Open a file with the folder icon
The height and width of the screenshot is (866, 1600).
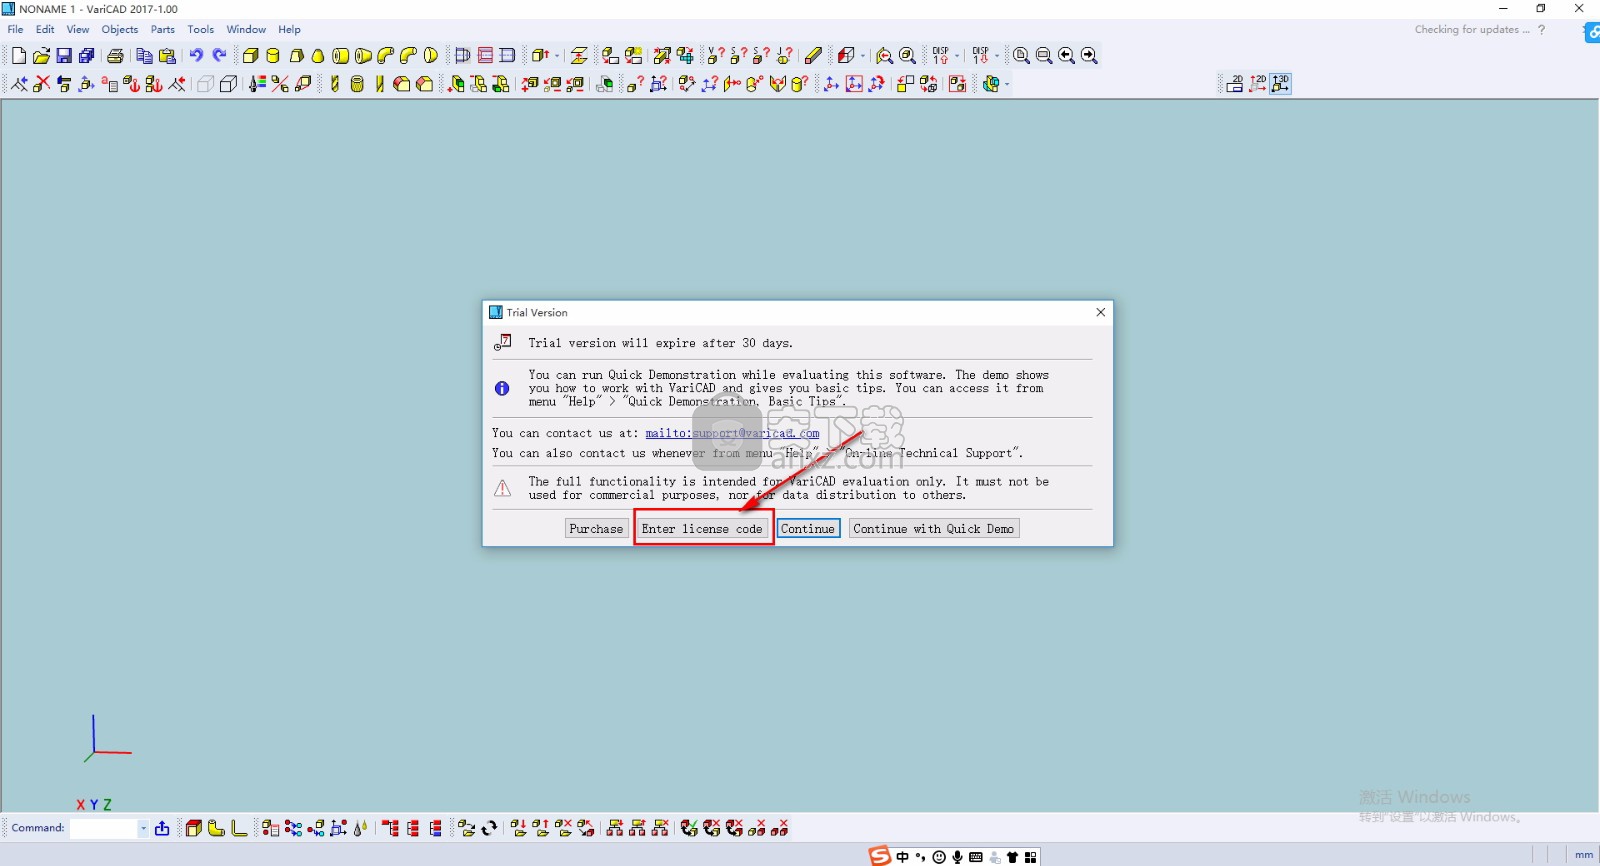coord(41,56)
